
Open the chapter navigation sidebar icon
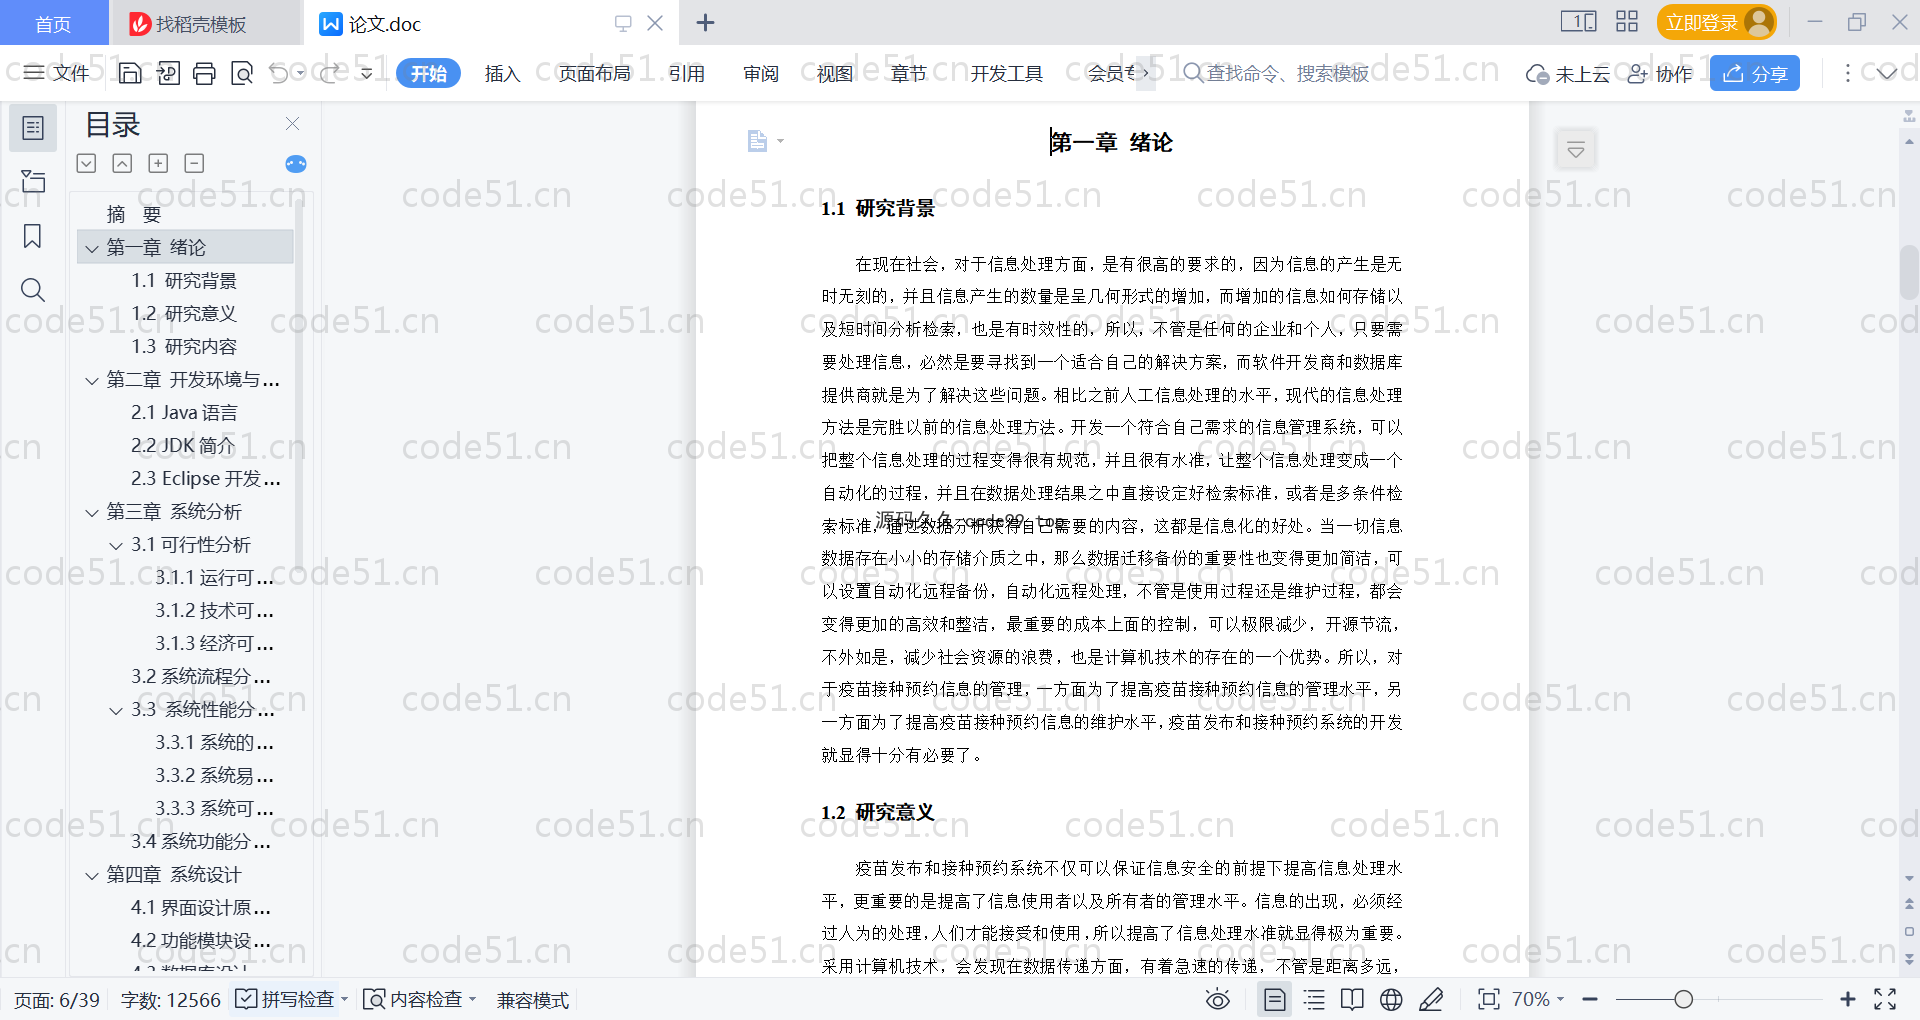tap(33, 181)
